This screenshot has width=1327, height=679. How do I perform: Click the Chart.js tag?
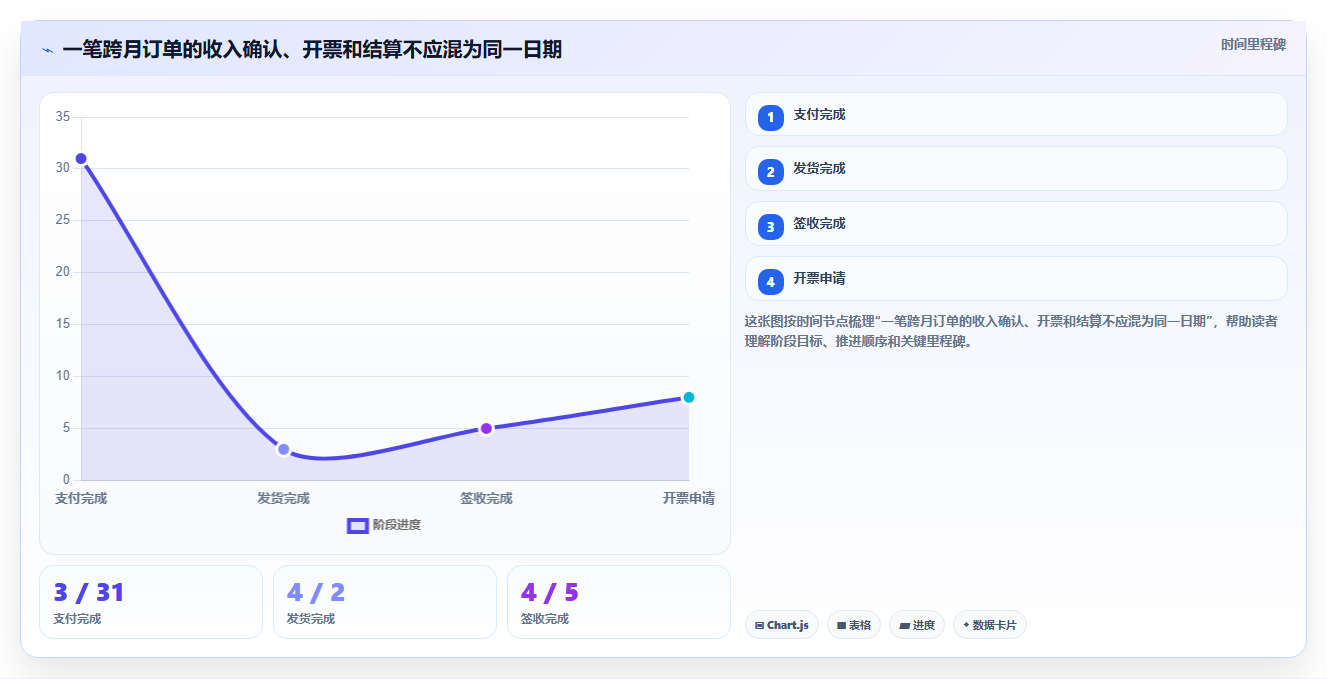[x=782, y=625]
